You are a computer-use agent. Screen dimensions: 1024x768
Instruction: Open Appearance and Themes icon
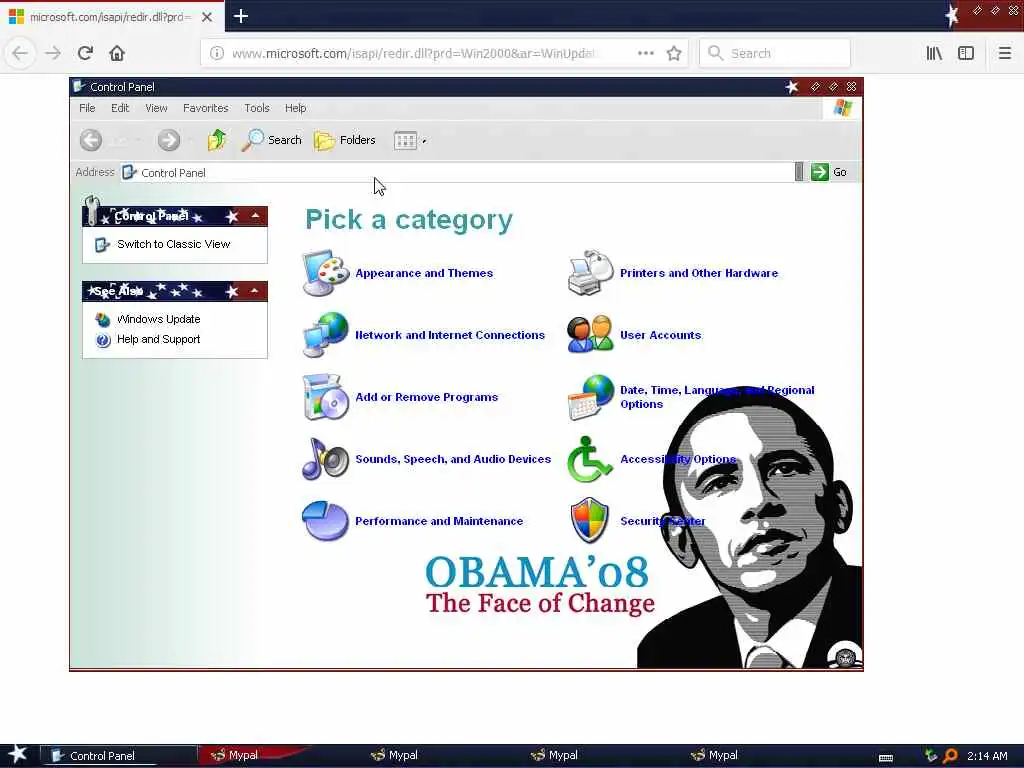point(325,272)
